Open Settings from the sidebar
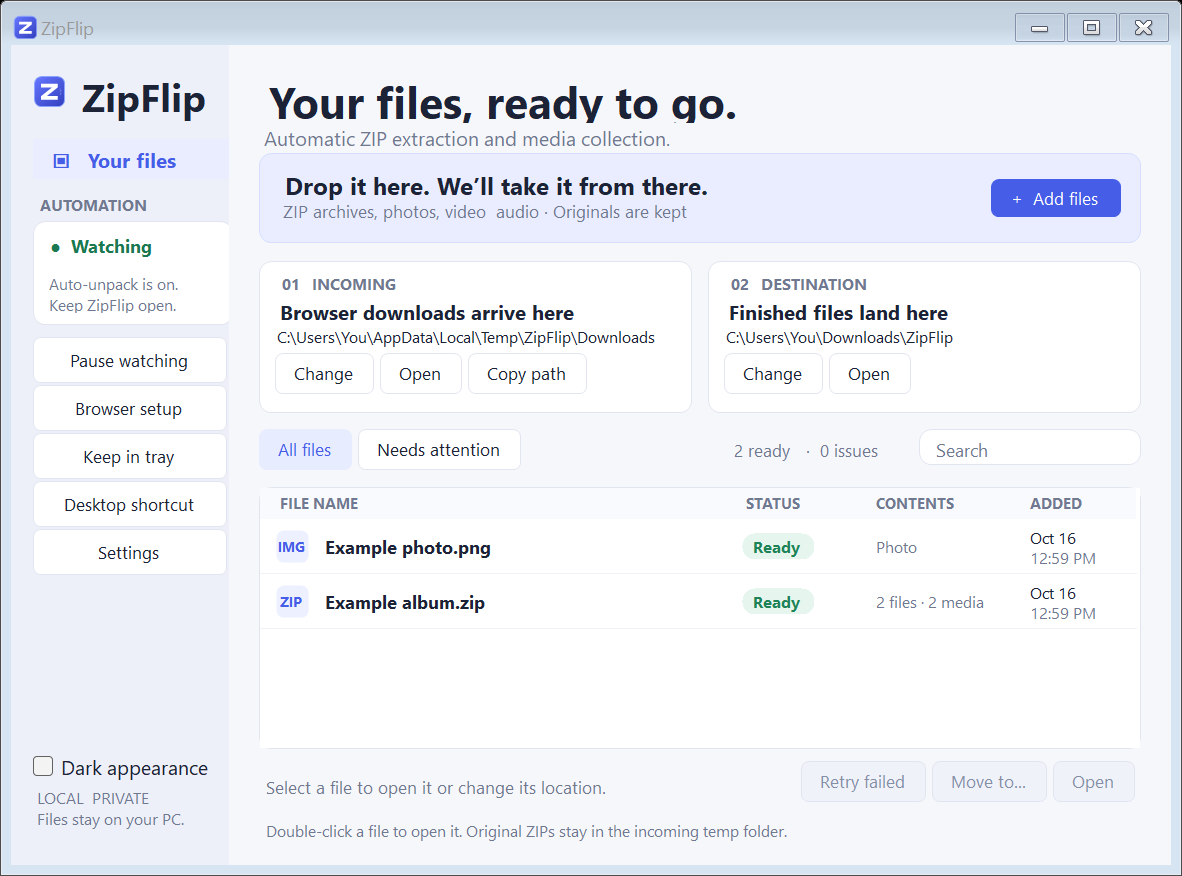Viewport: 1182px width, 876px height. pyautogui.click(x=130, y=553)
